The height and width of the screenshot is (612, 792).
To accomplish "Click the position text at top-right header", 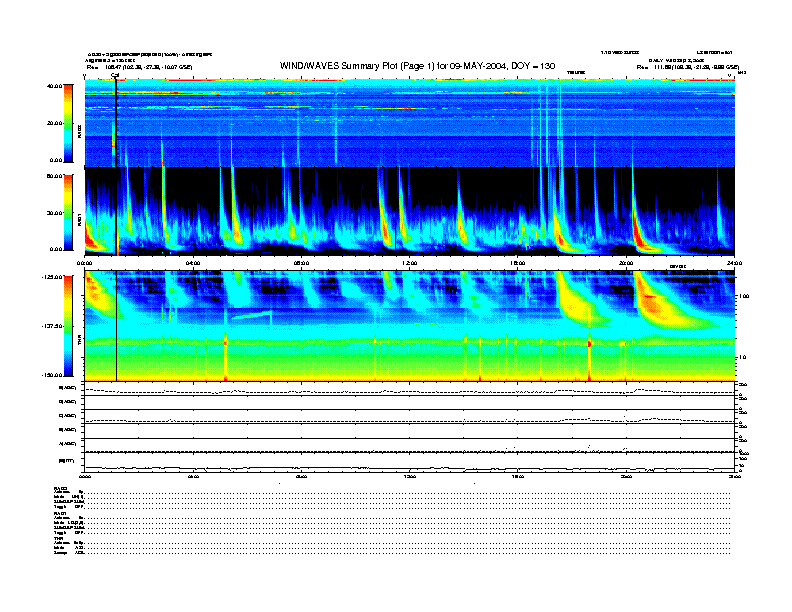I will tap(688, 67).
